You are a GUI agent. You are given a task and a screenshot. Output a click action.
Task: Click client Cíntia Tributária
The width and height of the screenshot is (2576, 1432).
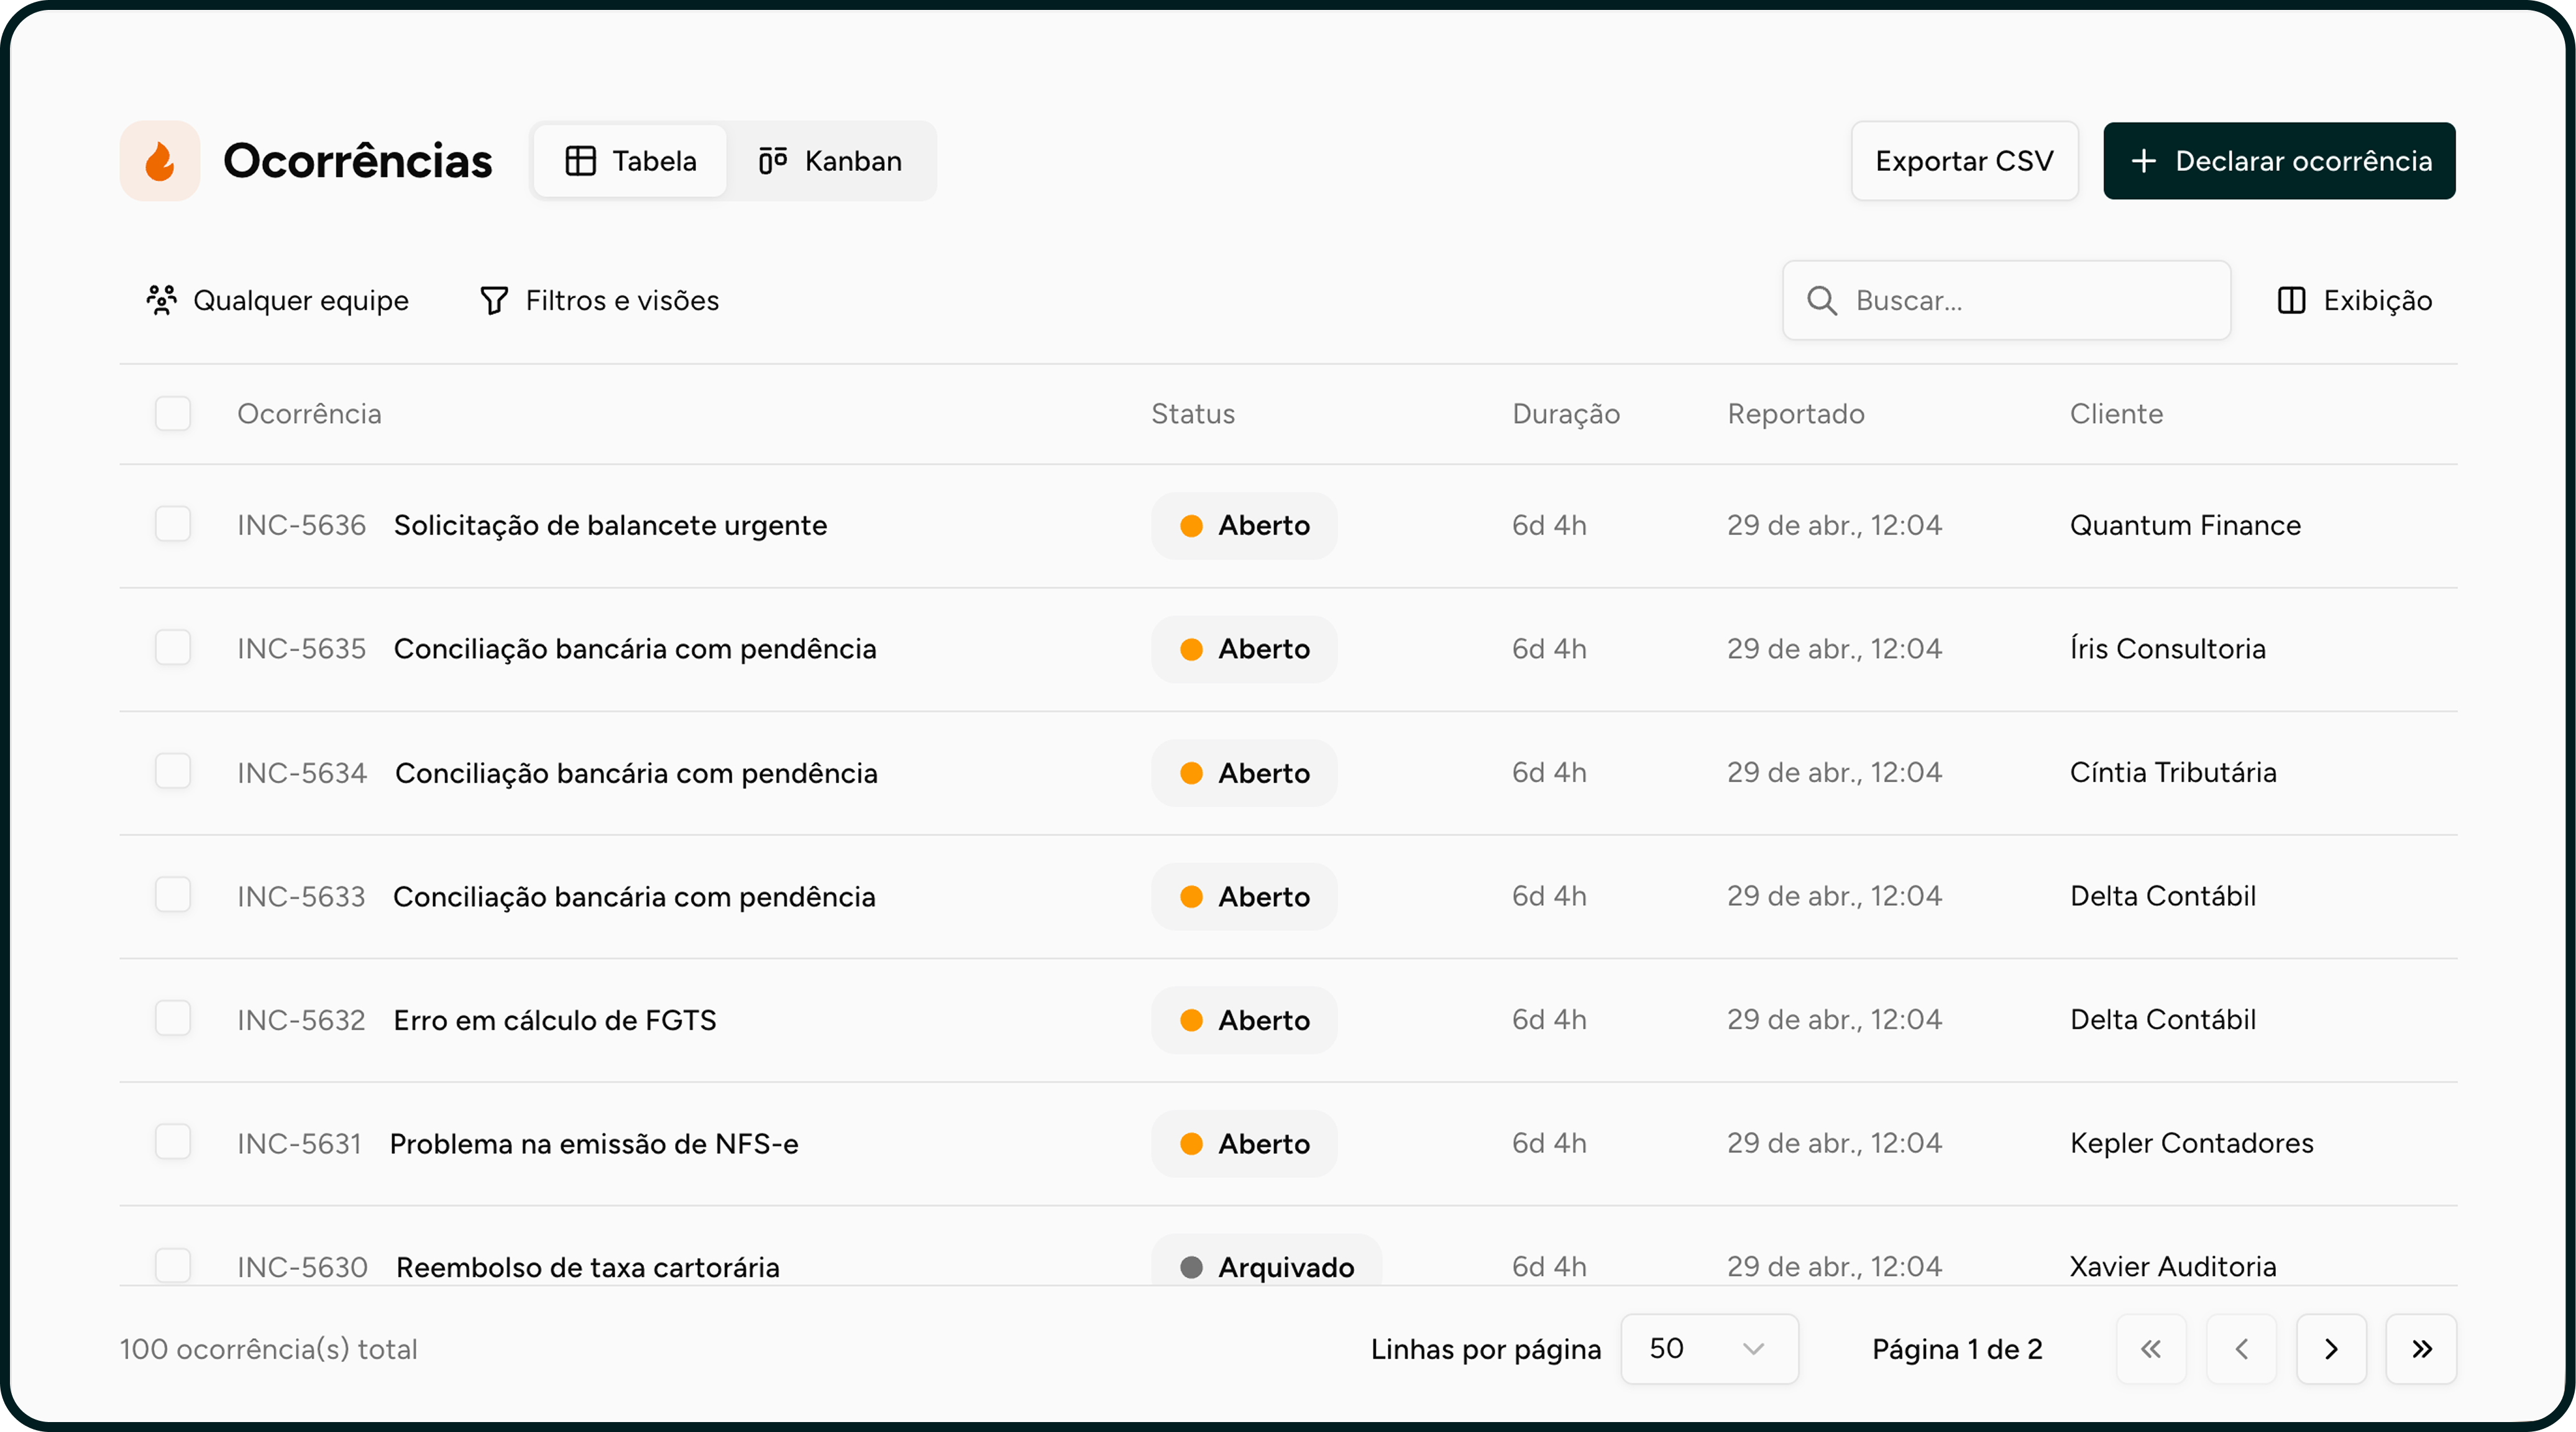click(x=2172, y=772)
